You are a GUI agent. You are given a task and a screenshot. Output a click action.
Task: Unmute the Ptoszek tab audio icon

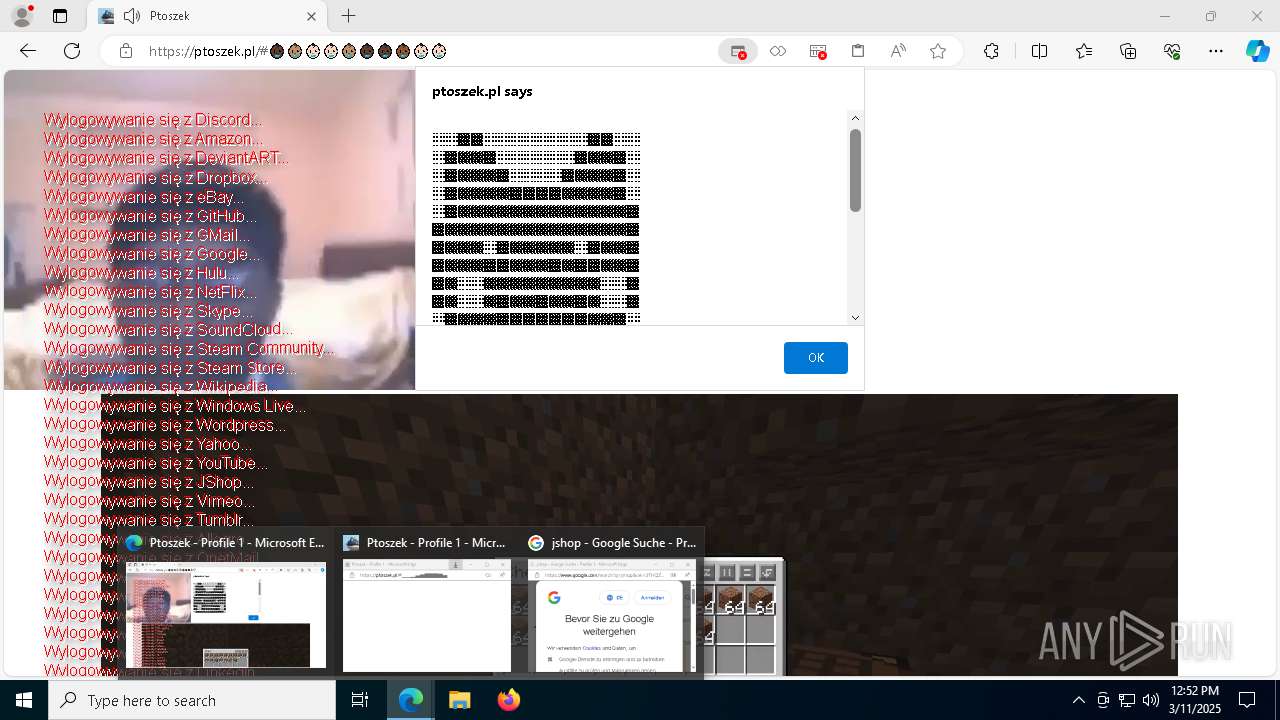132,16
